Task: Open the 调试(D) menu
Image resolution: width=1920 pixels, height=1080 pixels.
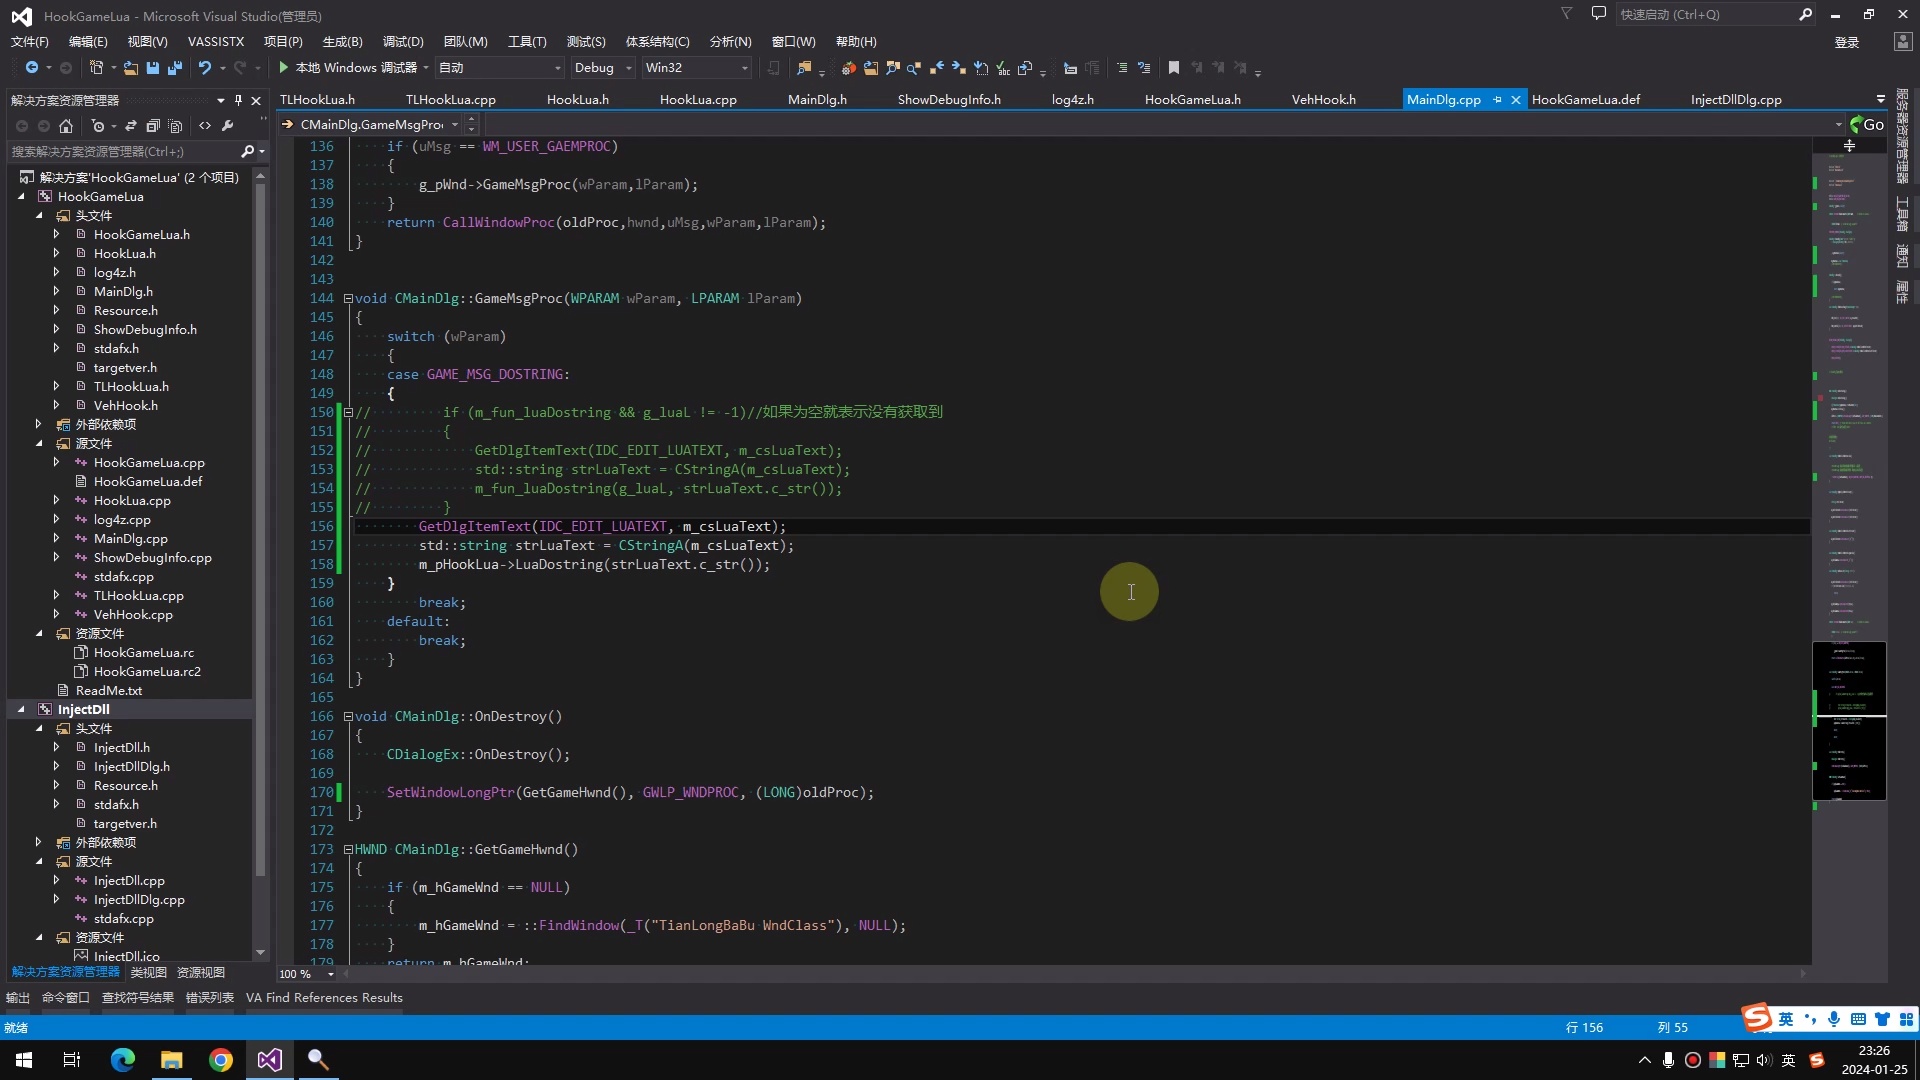Action: coord(403,42)
